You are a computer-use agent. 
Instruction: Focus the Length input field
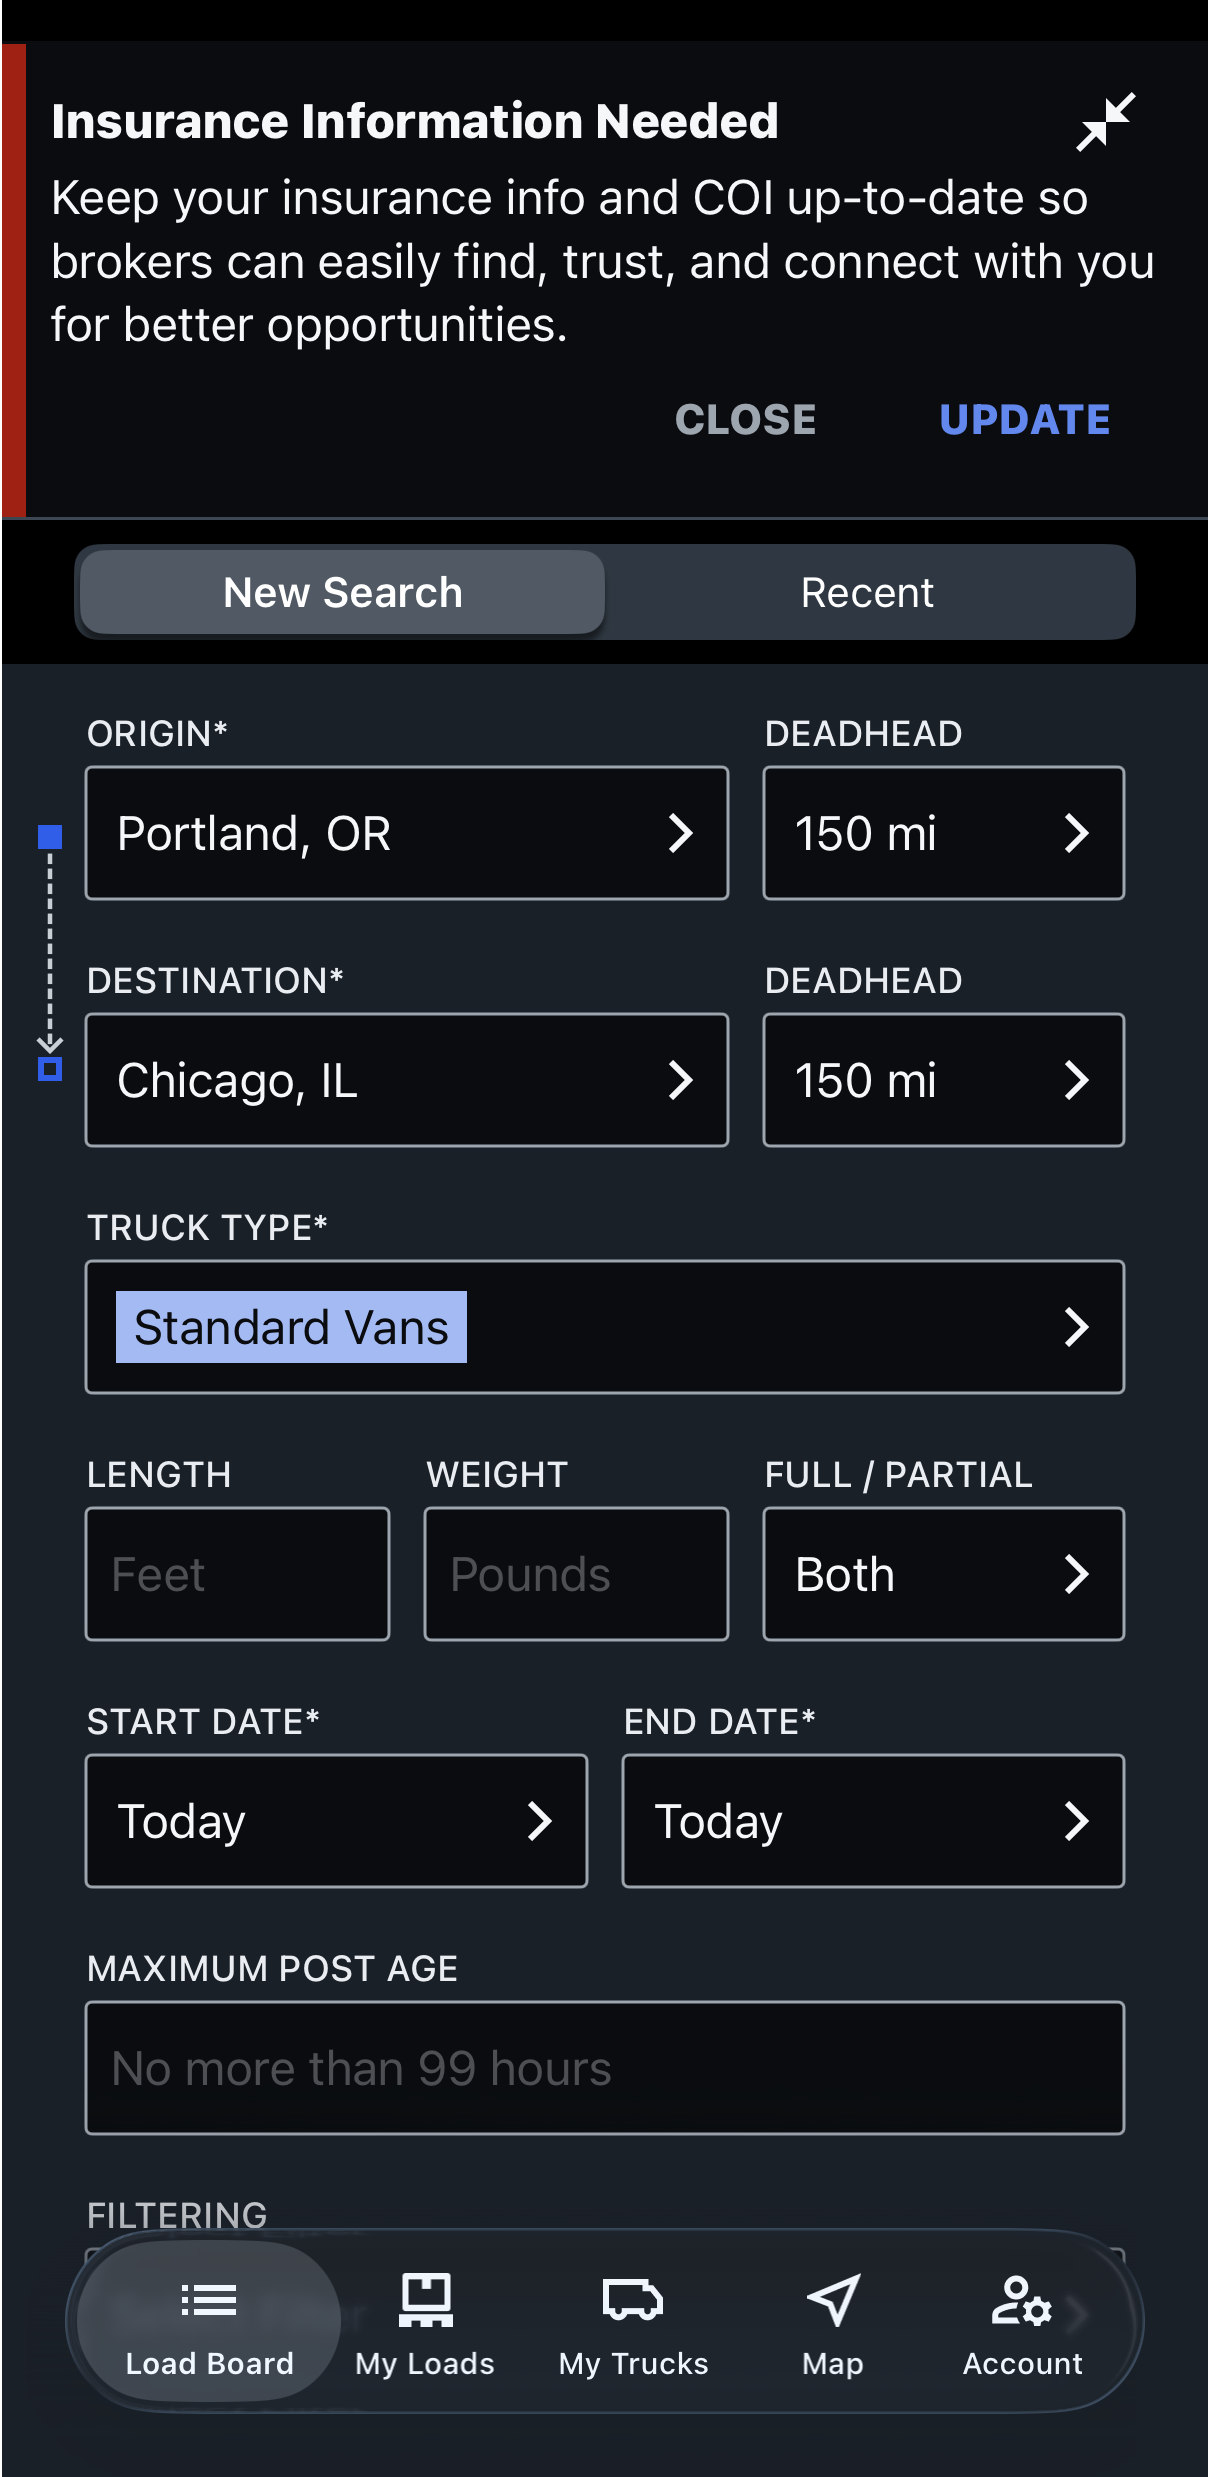tap(237, 1574)
